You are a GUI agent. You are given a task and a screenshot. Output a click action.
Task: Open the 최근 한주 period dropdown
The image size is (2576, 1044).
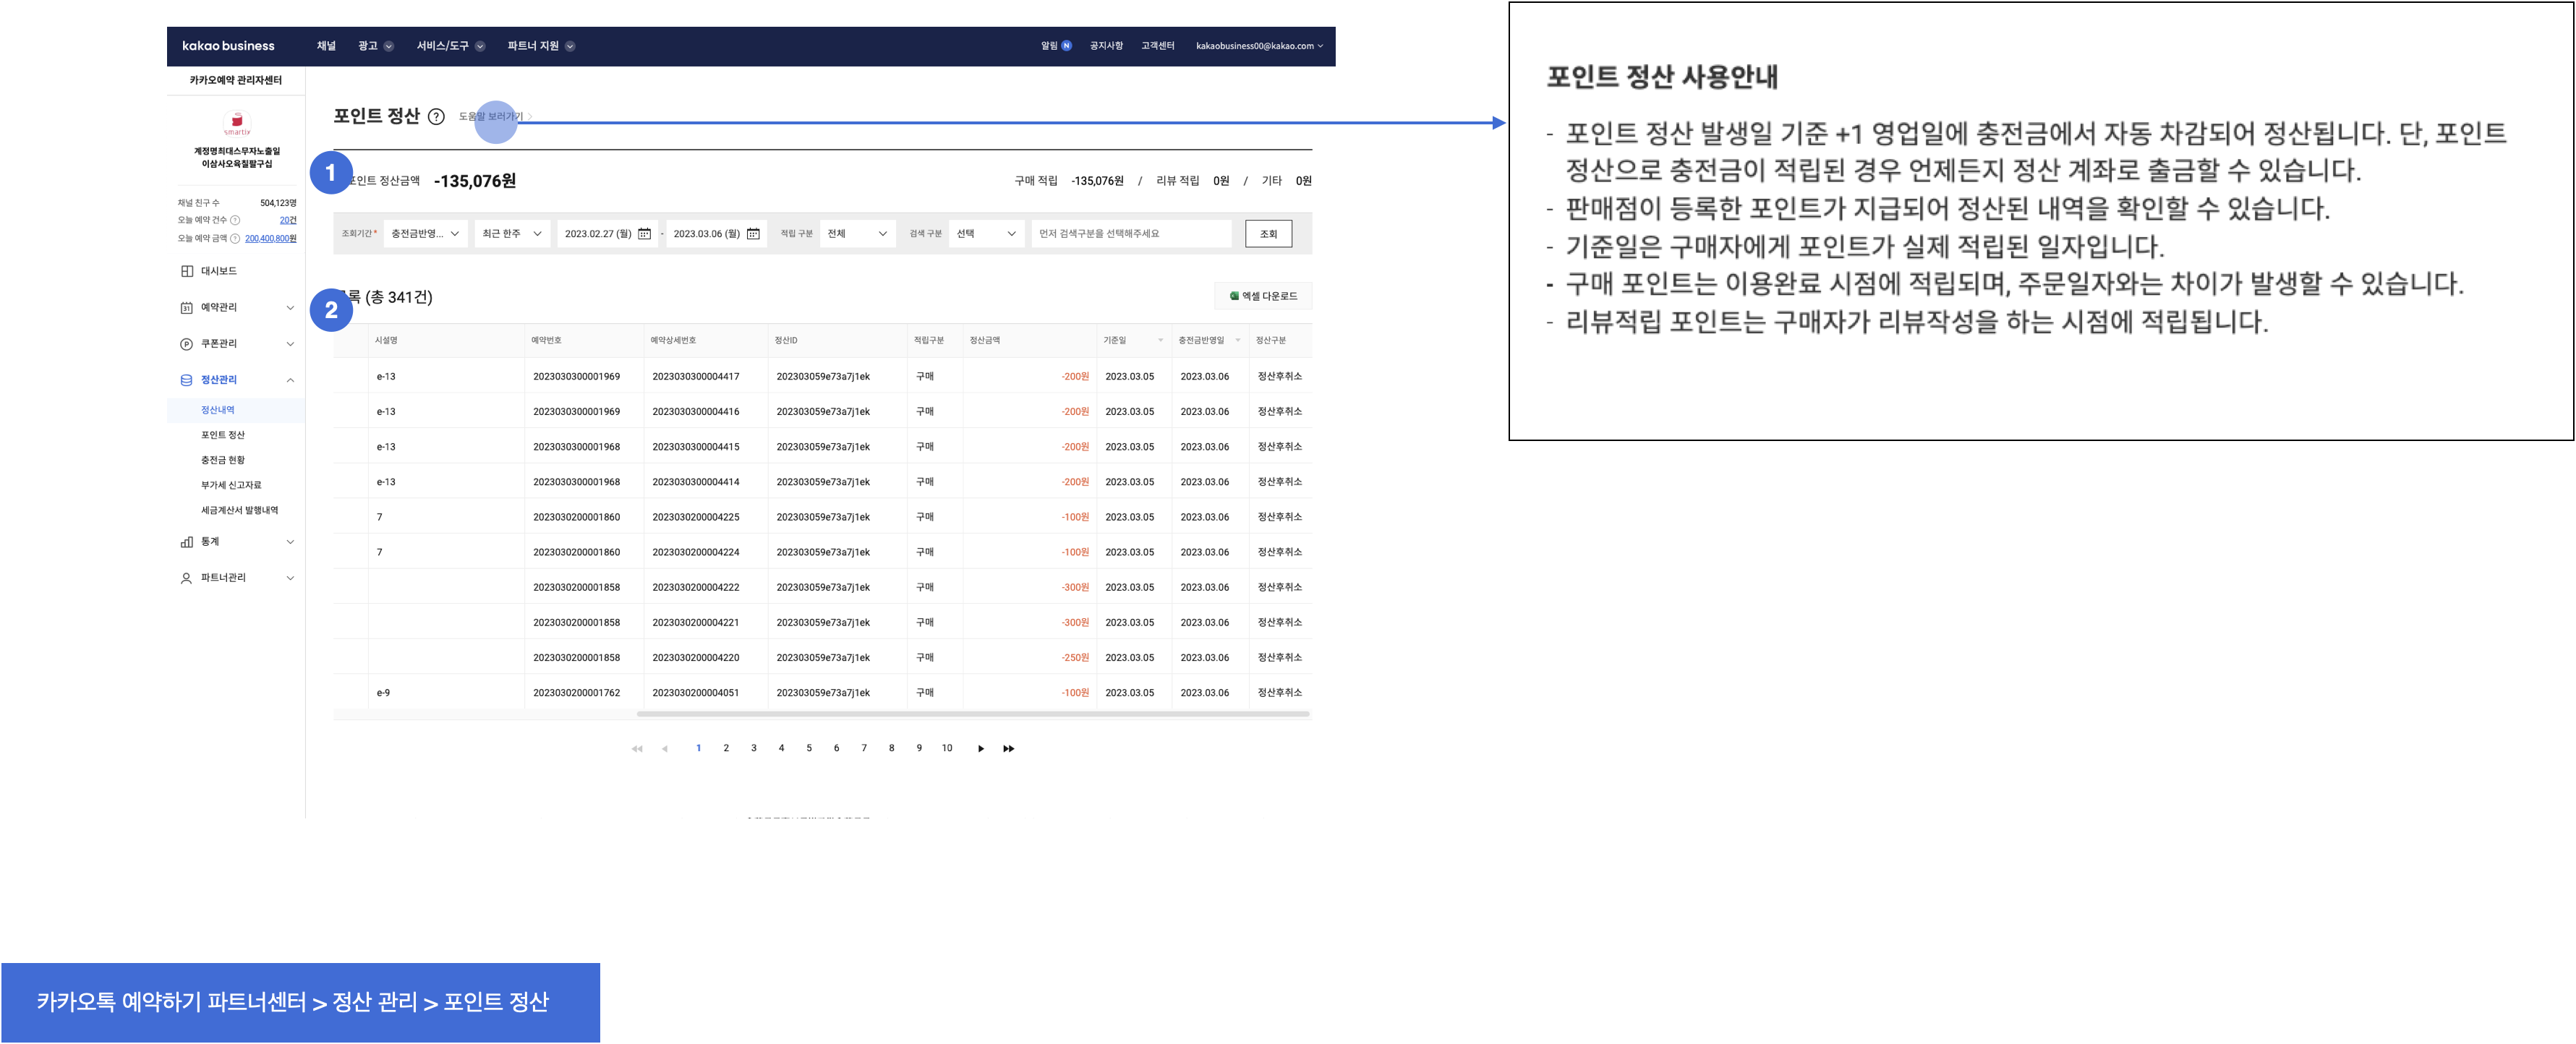pyautogui.click(x=511, y=234)
